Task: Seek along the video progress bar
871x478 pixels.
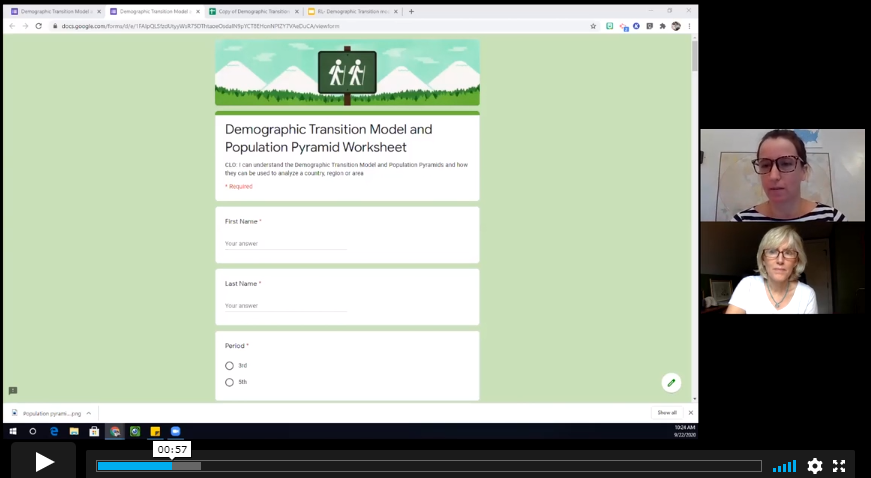Action: pos(428,466)
